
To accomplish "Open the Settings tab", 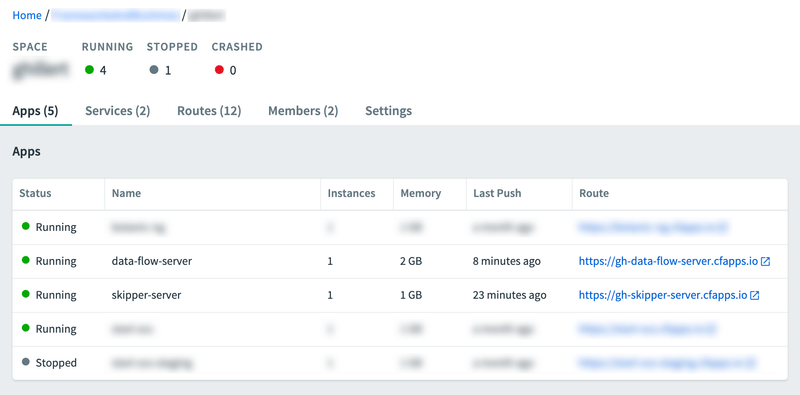I will (x=388, y=111).
